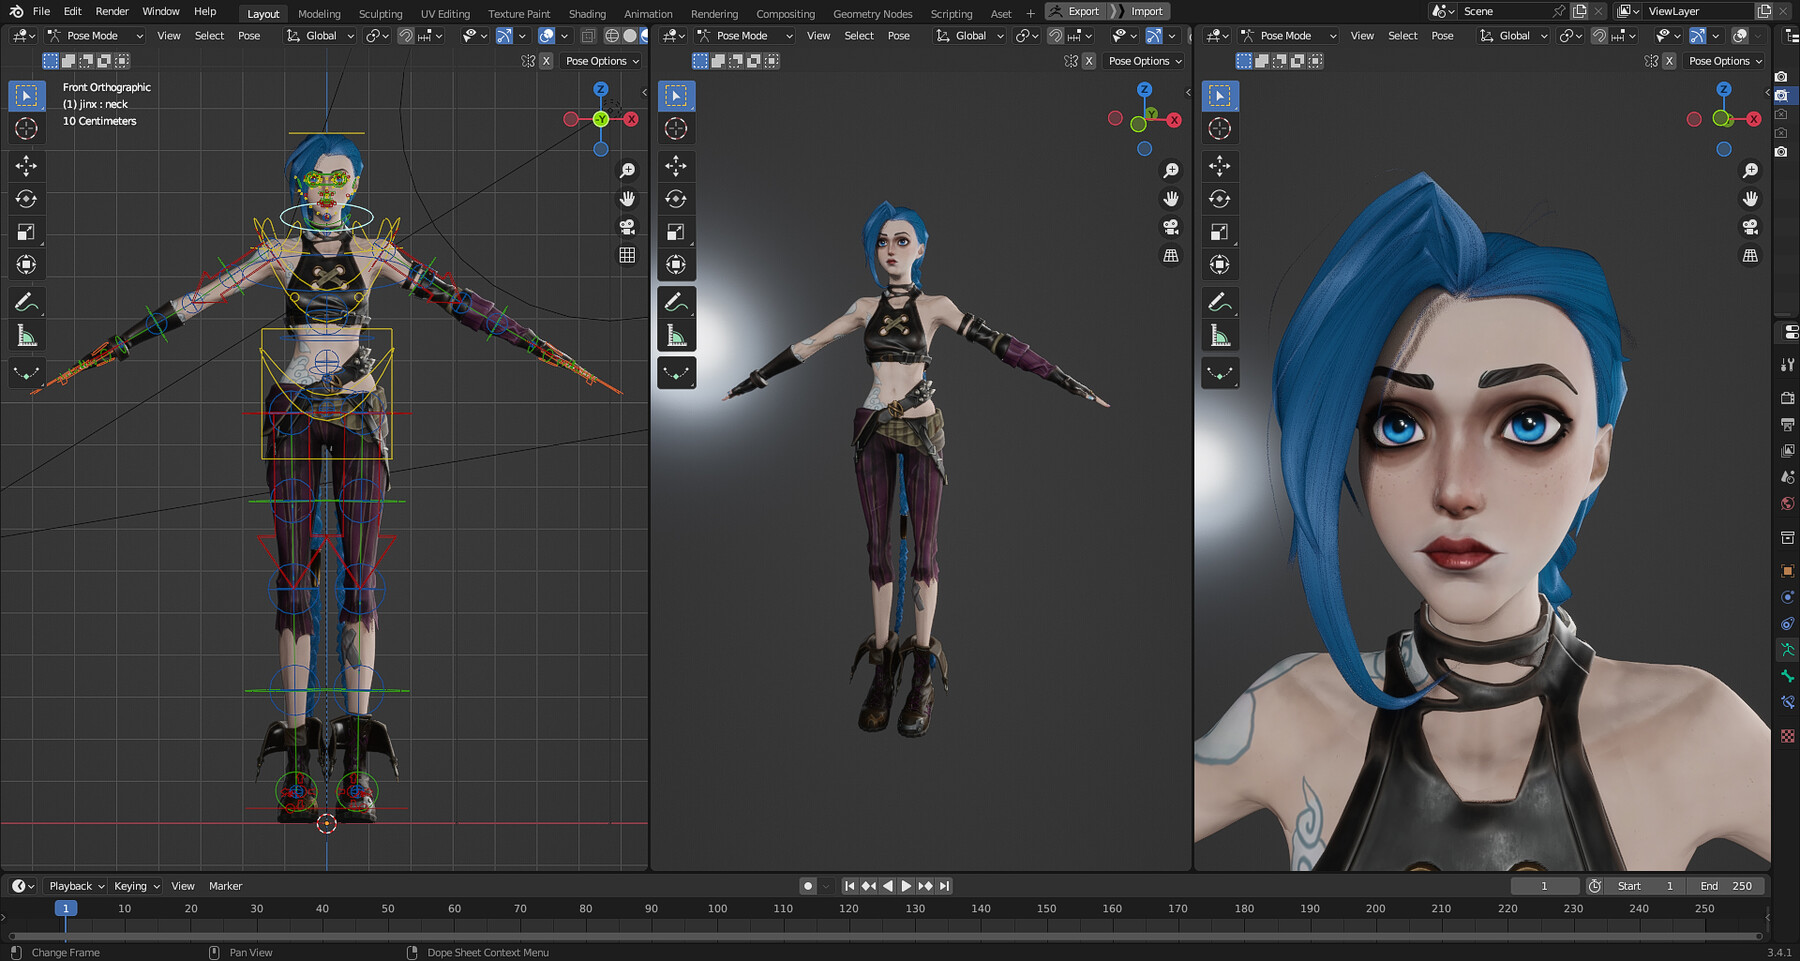1800x961 pixels.
Task: Click the Blender logo menu
Action: click(16, 11)
